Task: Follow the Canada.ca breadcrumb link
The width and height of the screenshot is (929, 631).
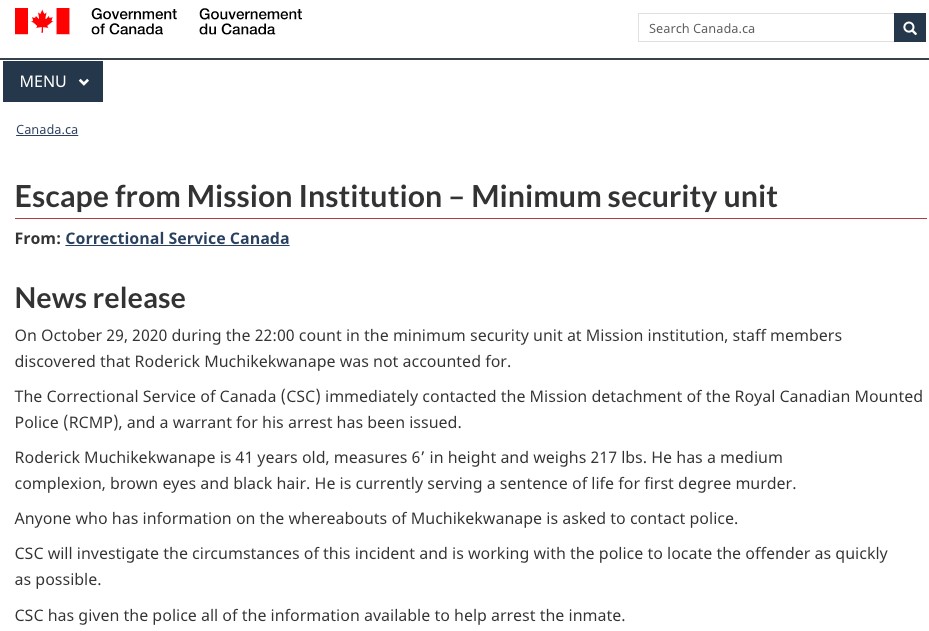Action: pyautogui.click(x=47, y=129)
